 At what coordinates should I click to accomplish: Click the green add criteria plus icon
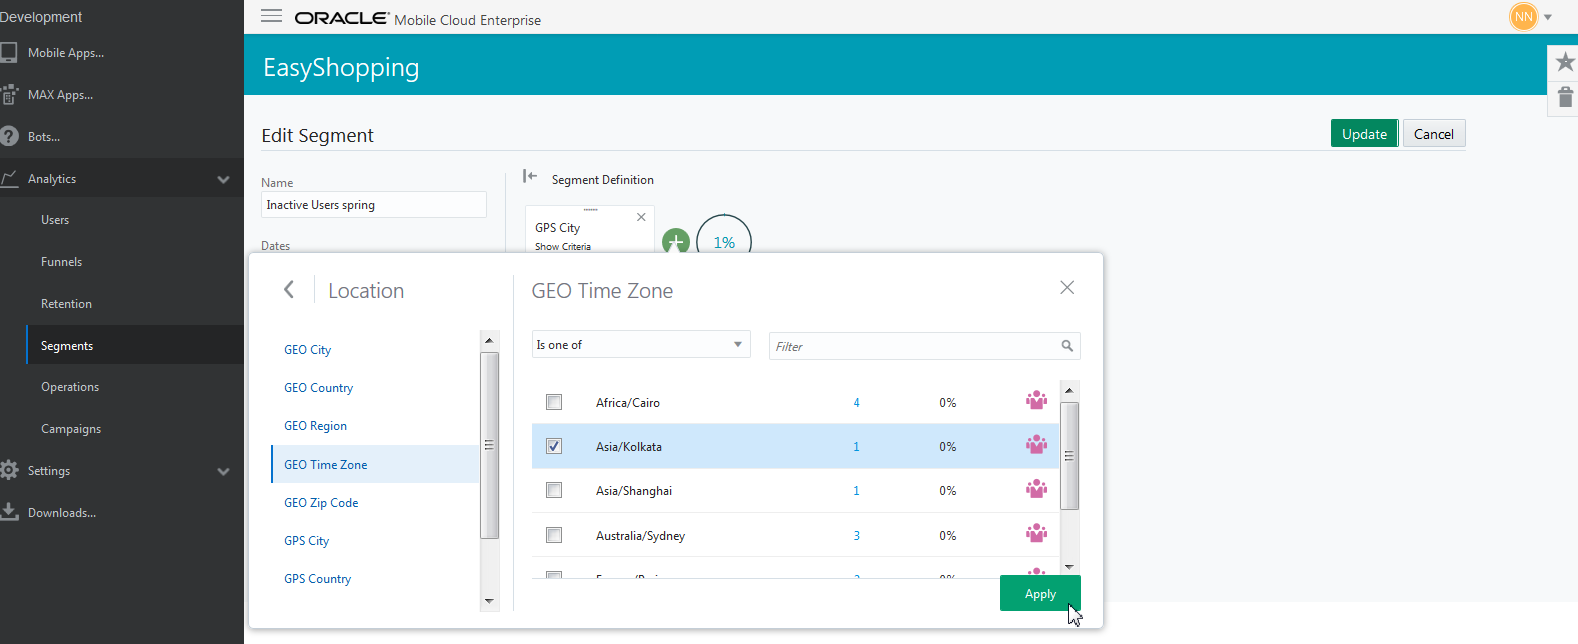(676, 242)
